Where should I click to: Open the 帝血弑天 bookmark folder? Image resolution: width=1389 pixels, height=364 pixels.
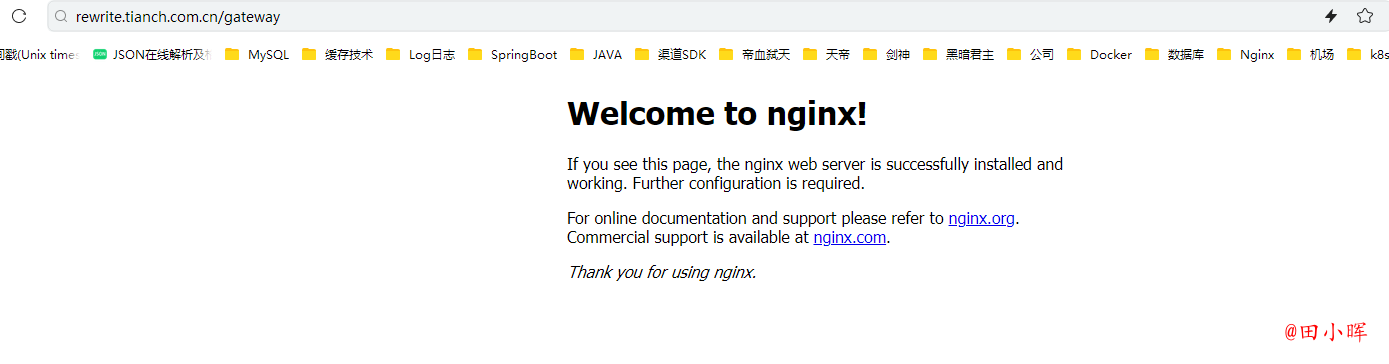(x=754, y=55)
